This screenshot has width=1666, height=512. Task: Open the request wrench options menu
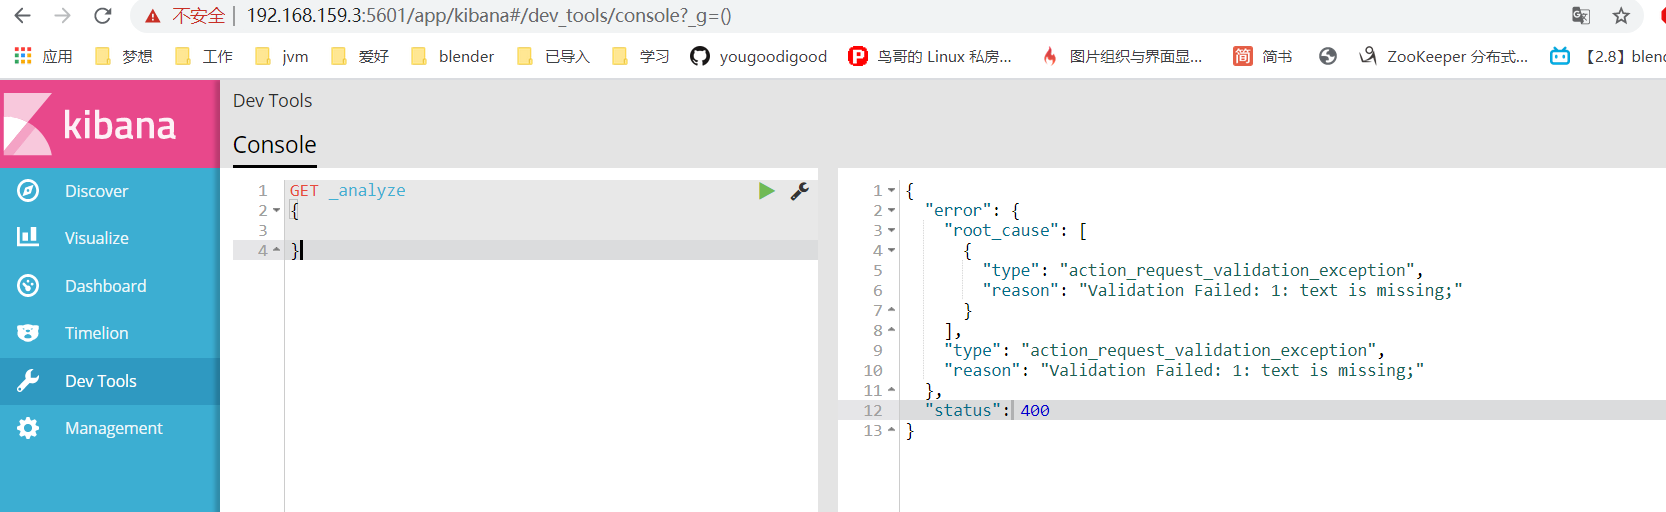[799, 191]
